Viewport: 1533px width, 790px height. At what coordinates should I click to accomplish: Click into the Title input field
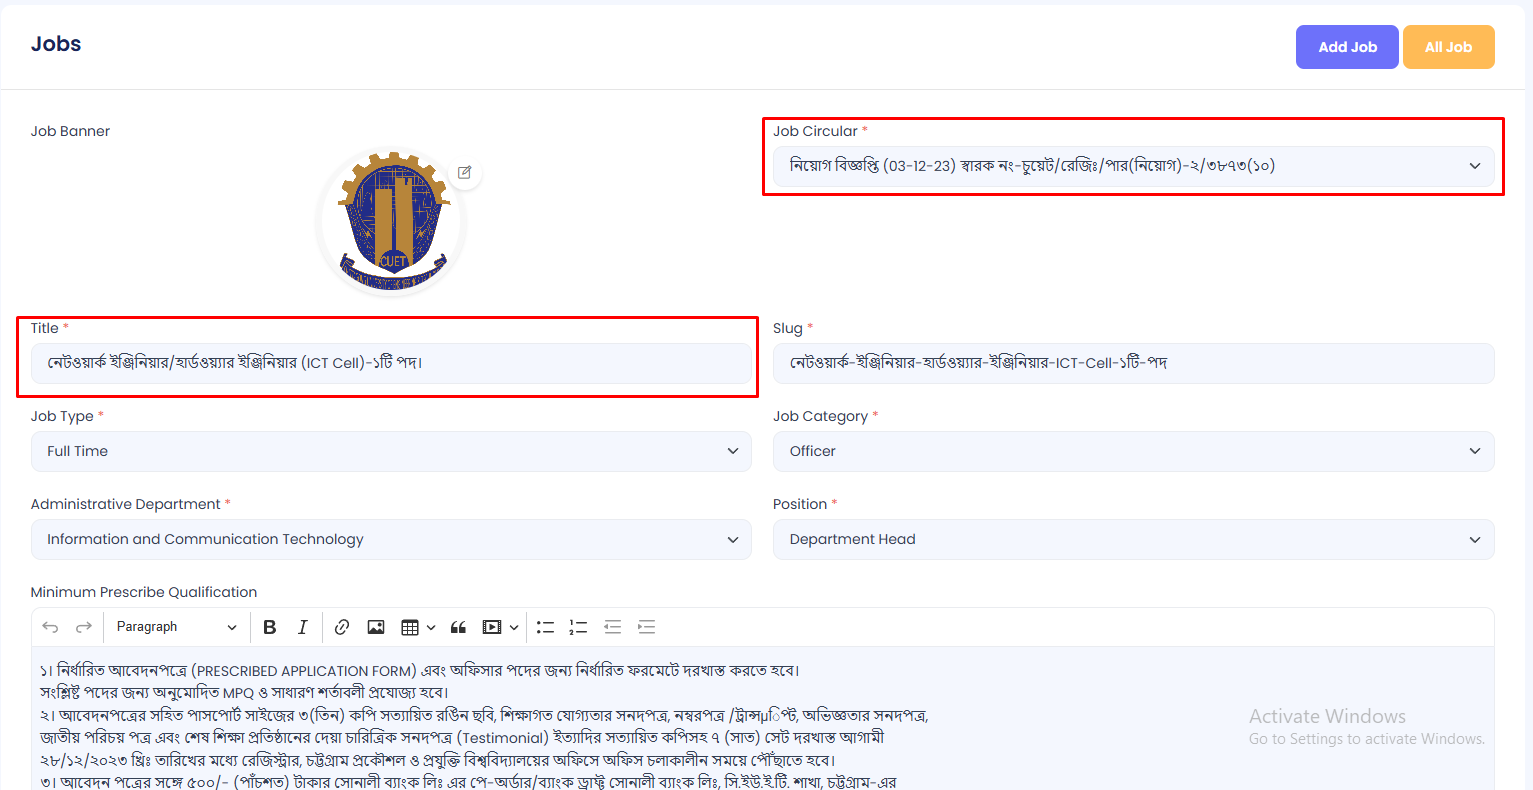(391, 363)
